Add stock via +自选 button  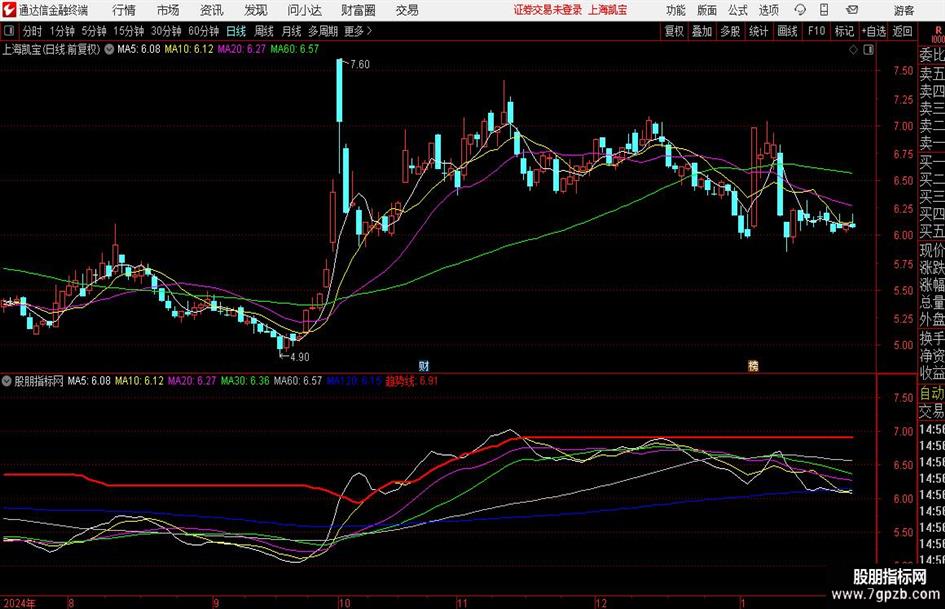coord(874,31)
